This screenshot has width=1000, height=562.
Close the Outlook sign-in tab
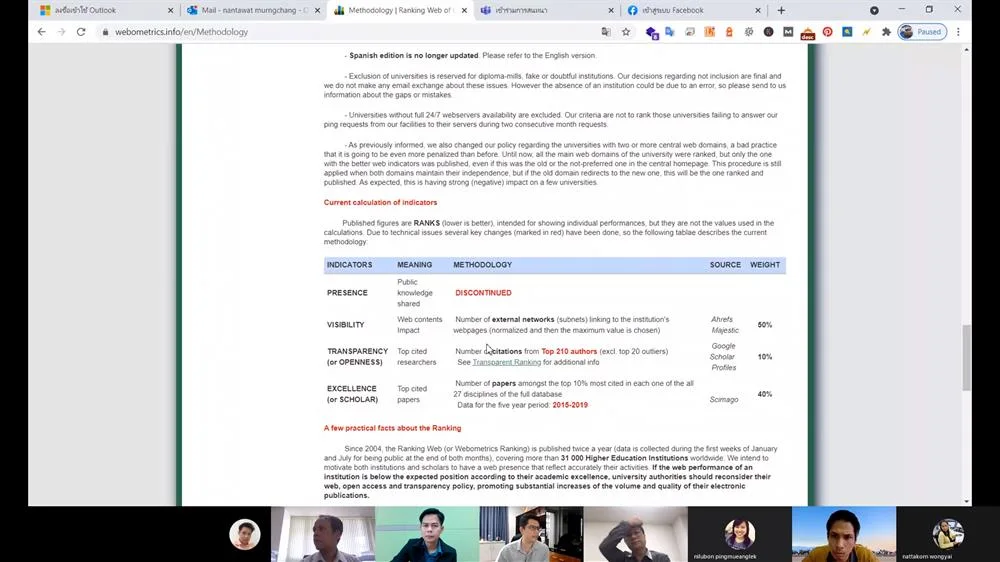[x=170, y=10]
